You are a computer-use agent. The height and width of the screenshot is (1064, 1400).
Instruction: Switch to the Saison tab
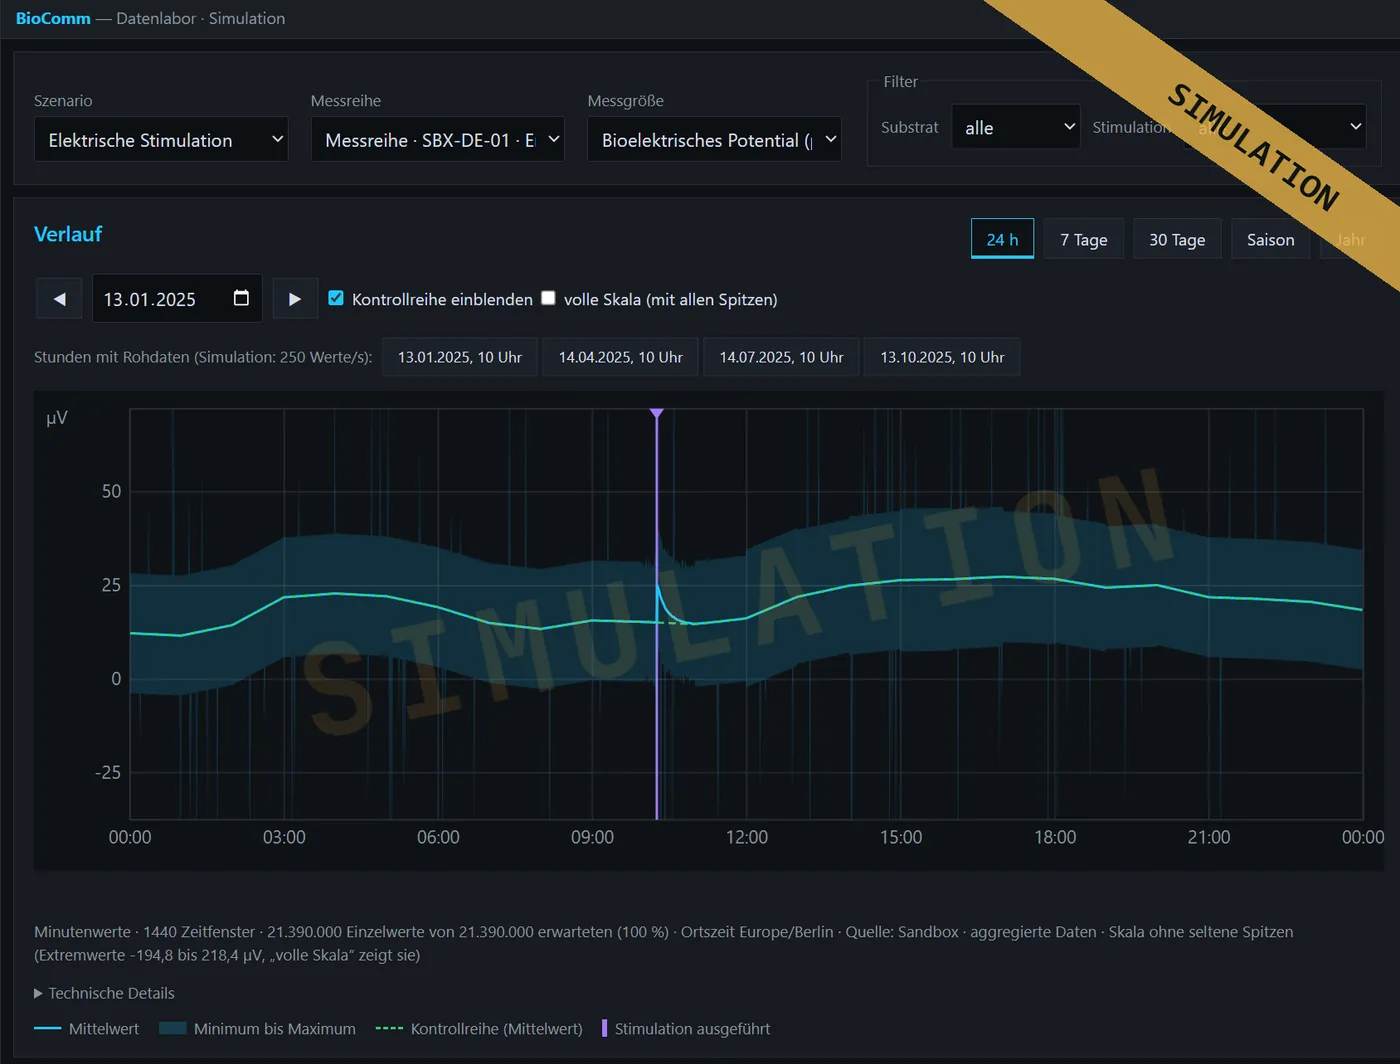point(1271,239)
